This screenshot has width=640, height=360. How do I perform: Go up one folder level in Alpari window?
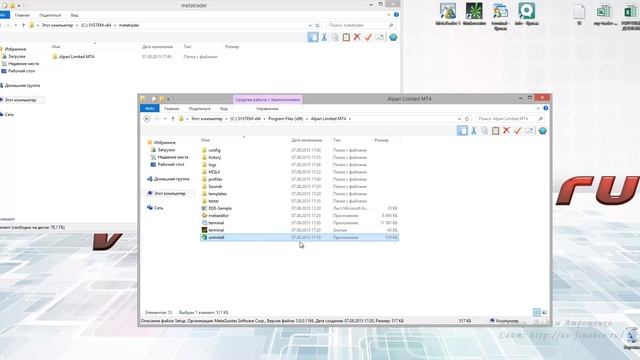click(x=173, y=119)
